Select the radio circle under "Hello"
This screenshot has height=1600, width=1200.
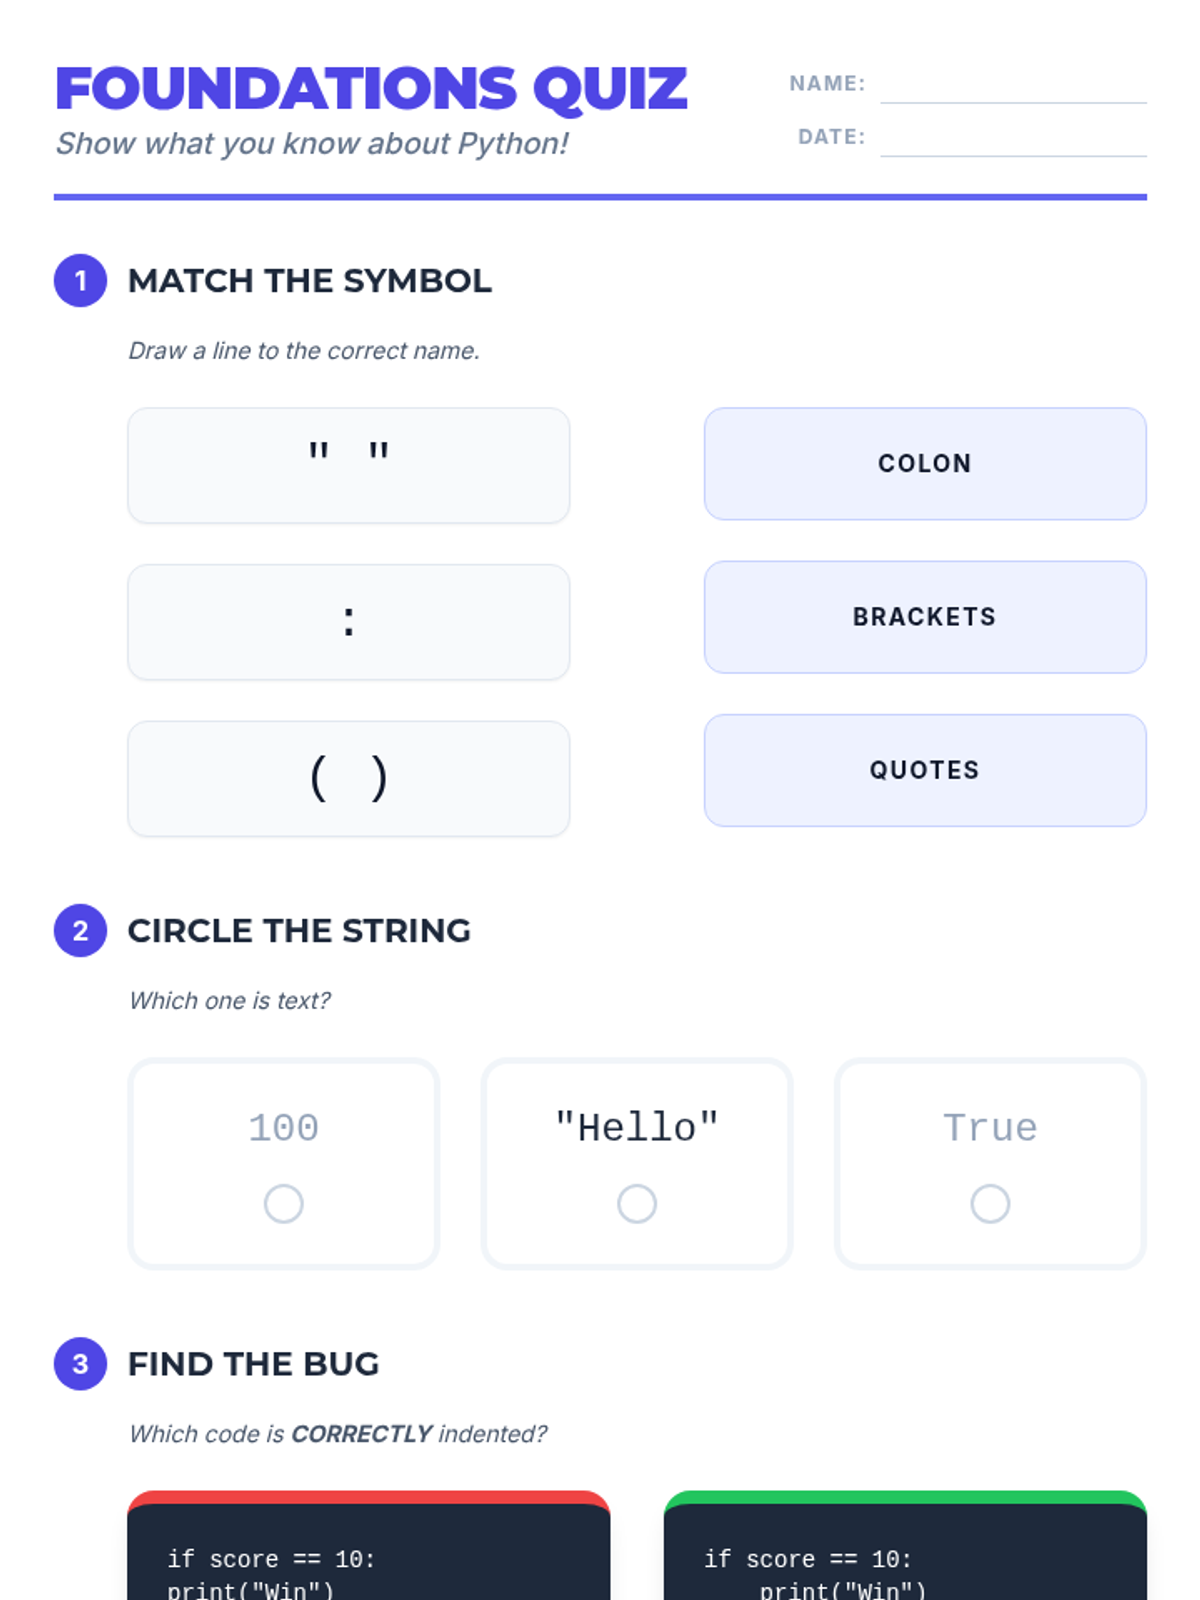click(x=637, y=1204)
